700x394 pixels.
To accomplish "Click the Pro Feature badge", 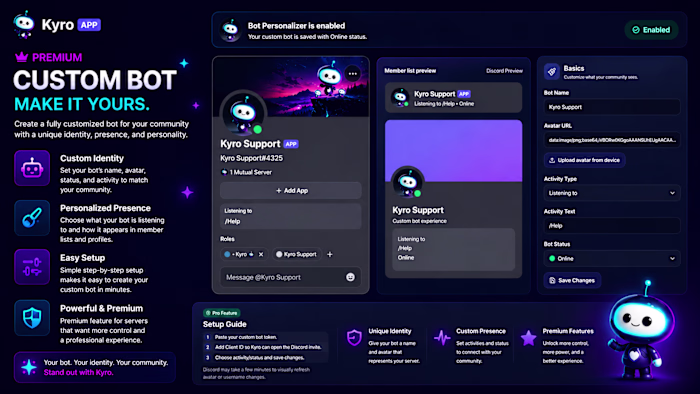I will pyautogui.click(x=222, y=313).
